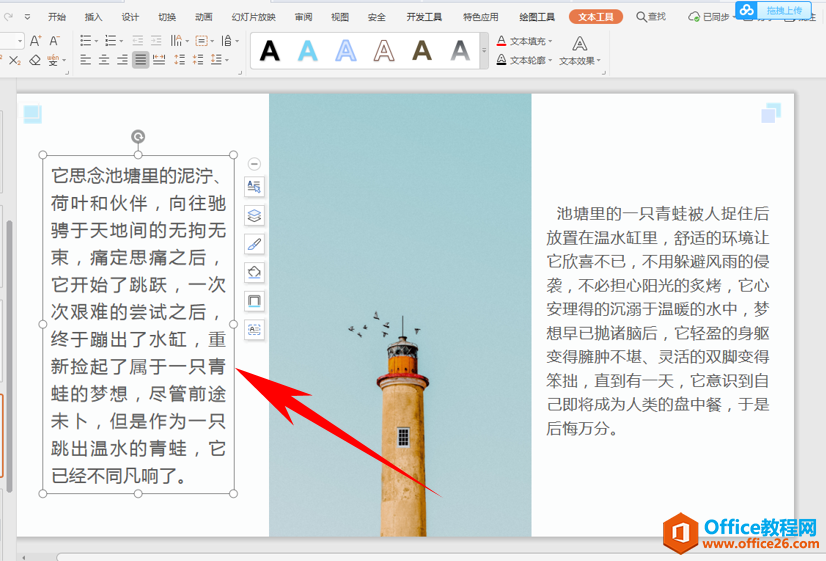Click the 拖拽上传 button
Image resolution: width=826 pixels, height=561 pixels.
coord(782,10)
